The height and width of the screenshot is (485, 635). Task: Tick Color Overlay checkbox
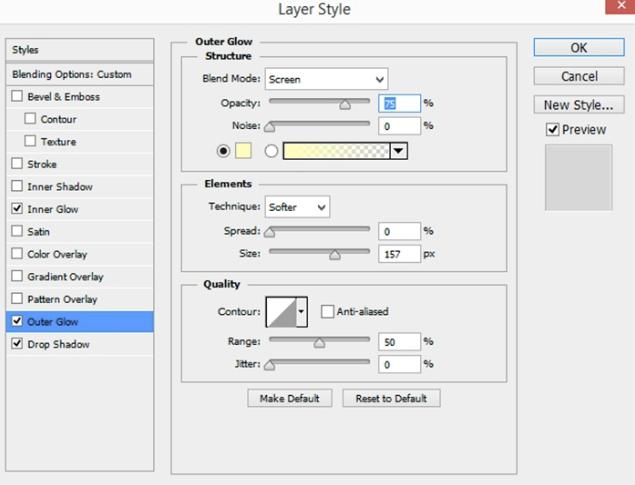17,254
